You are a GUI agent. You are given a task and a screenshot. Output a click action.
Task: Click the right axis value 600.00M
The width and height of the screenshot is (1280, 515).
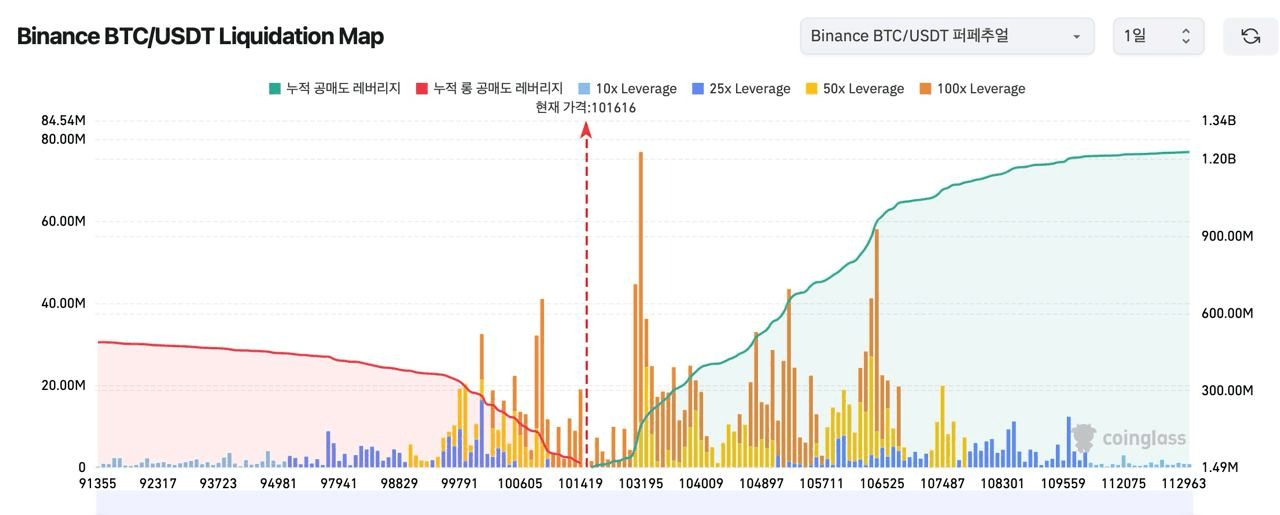[1227, 313]
